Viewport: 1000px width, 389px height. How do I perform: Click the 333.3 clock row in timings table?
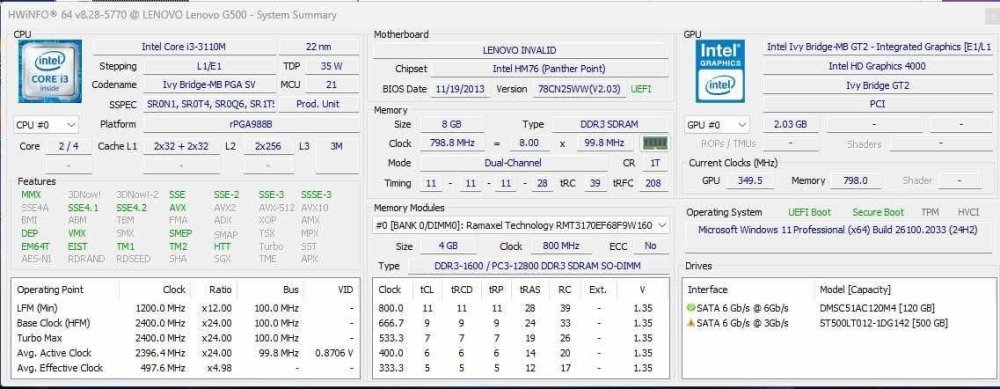[520, 368]
